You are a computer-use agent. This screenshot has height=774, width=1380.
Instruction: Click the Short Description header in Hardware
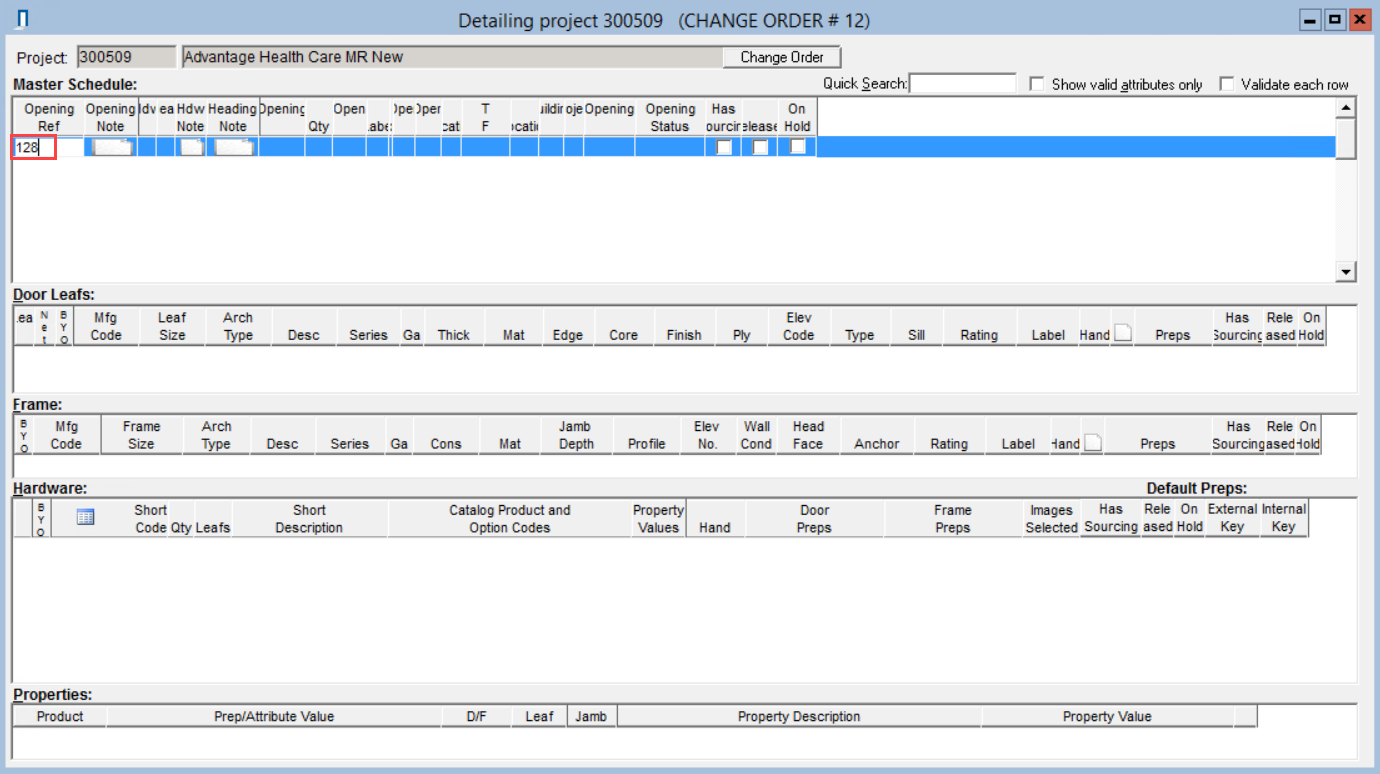click(x=309, y=518)
